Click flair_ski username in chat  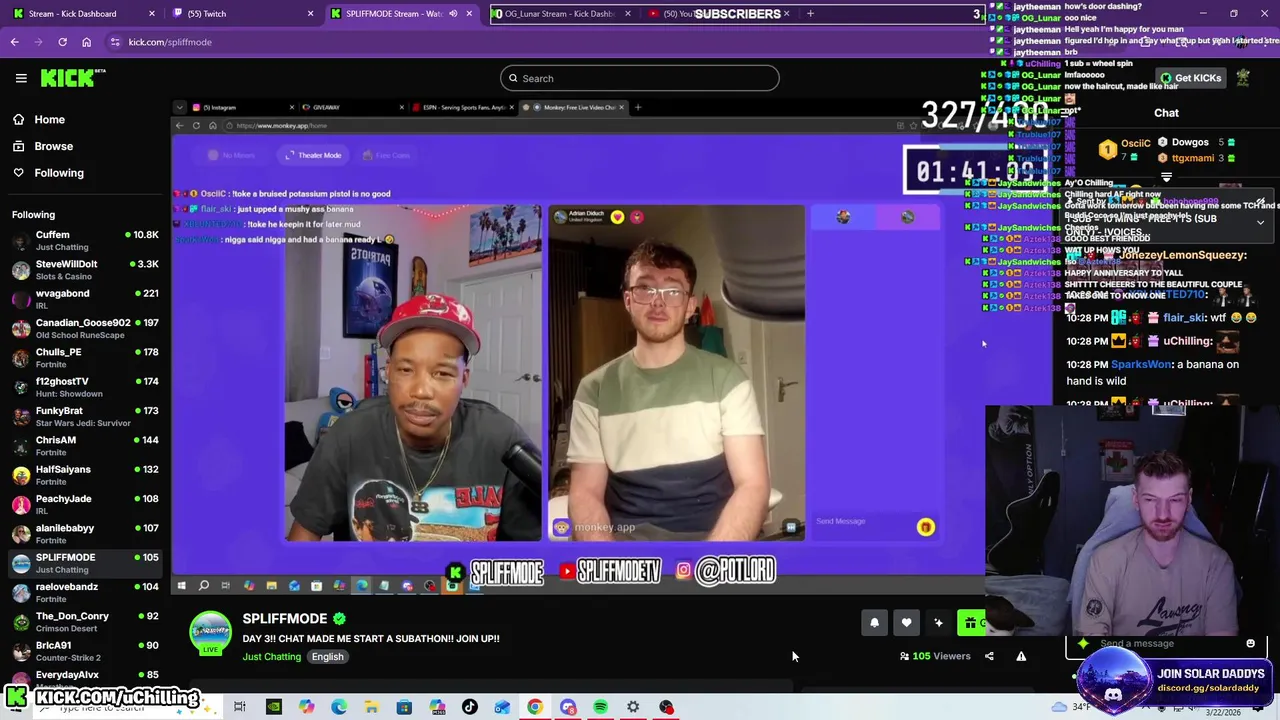[x=1184, y=318]
